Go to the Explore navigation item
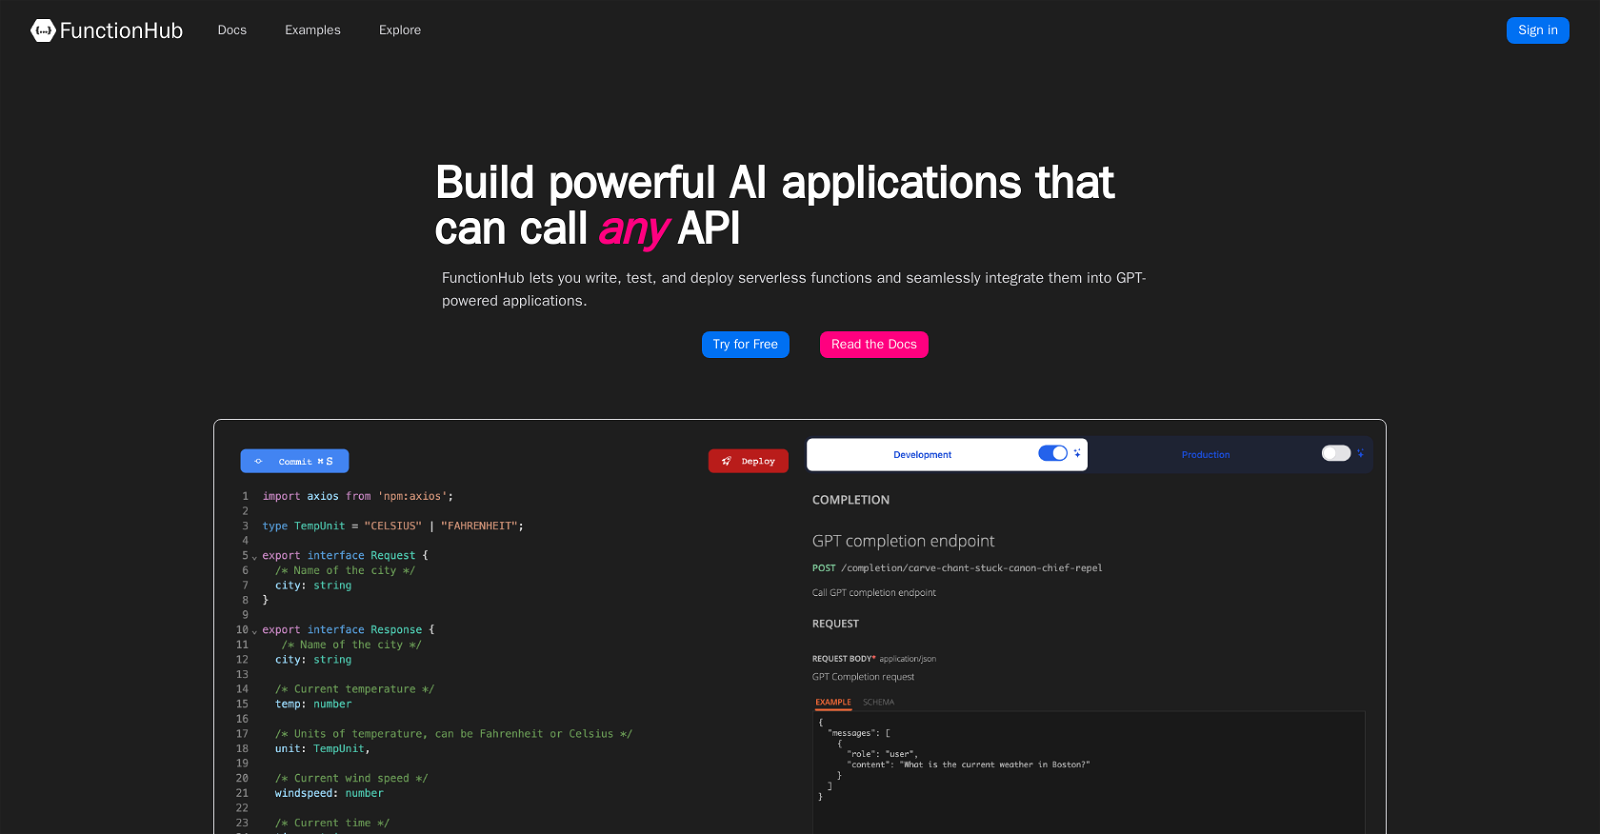1600x834 pixels. pos(400,30)
